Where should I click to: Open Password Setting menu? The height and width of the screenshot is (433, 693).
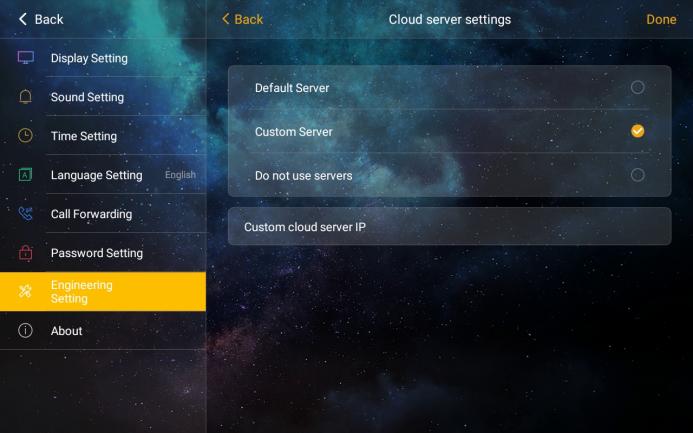click(103, 252)
